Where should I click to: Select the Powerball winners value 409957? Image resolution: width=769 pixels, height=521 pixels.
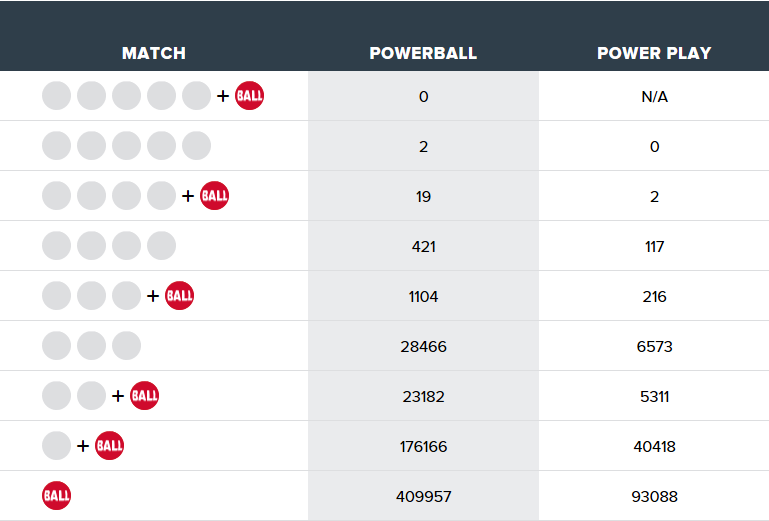click(423, 496)
